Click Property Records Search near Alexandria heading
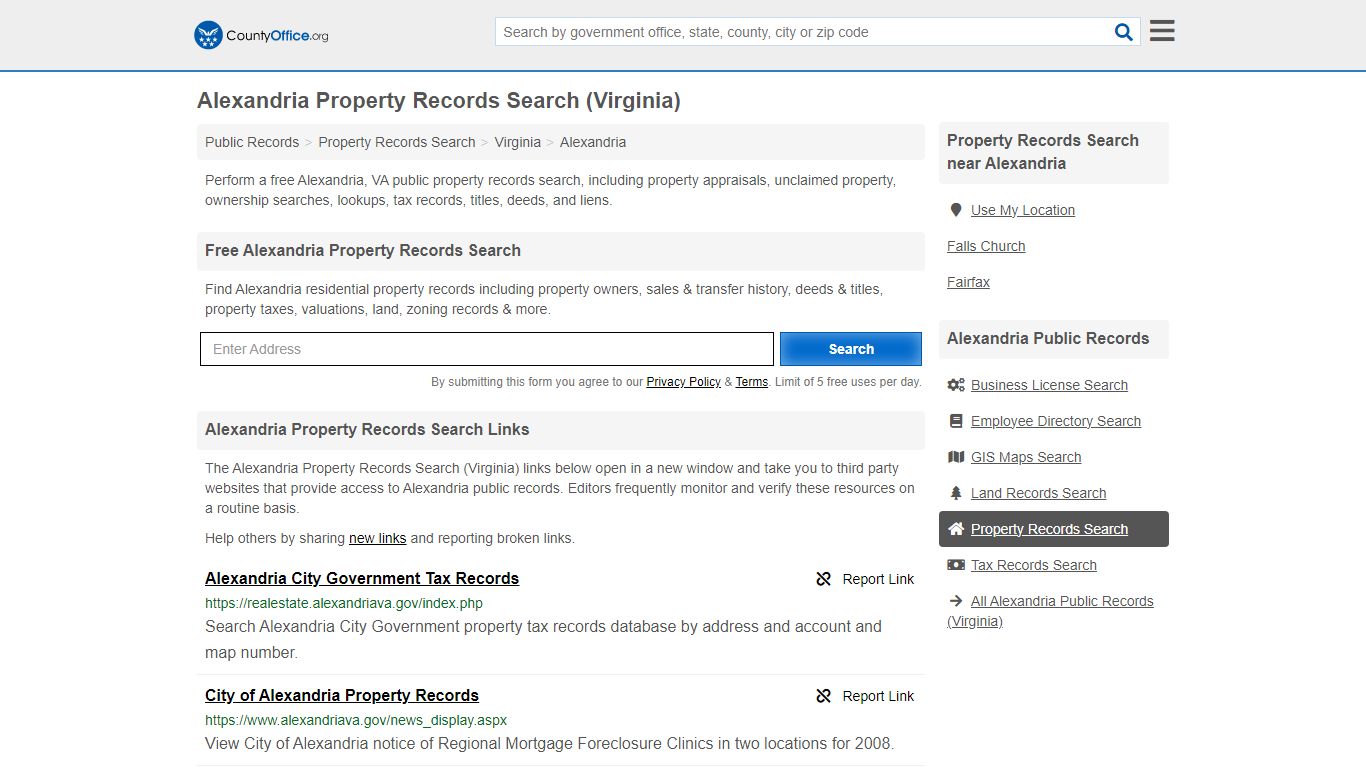The width and height of the screenshot is (1366, 768). (x=1043, y=152)
